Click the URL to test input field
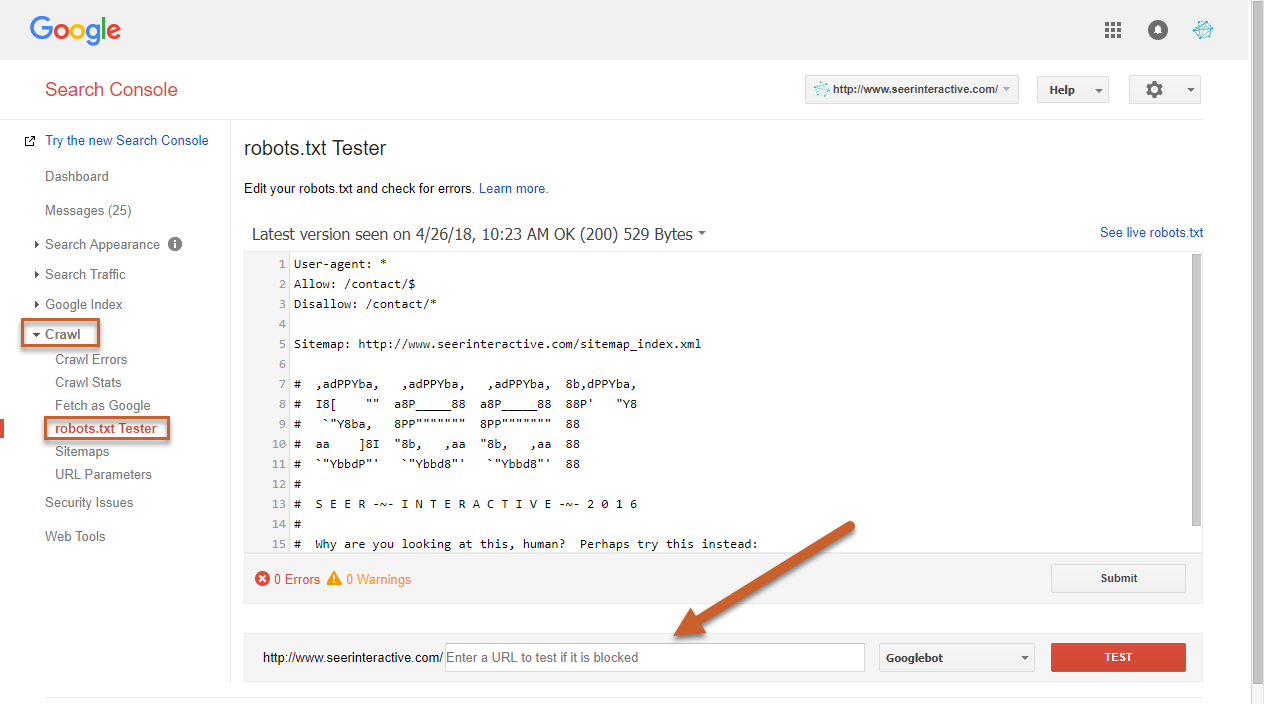Viewport: 1264px width, 704px height. click(654, 657)
